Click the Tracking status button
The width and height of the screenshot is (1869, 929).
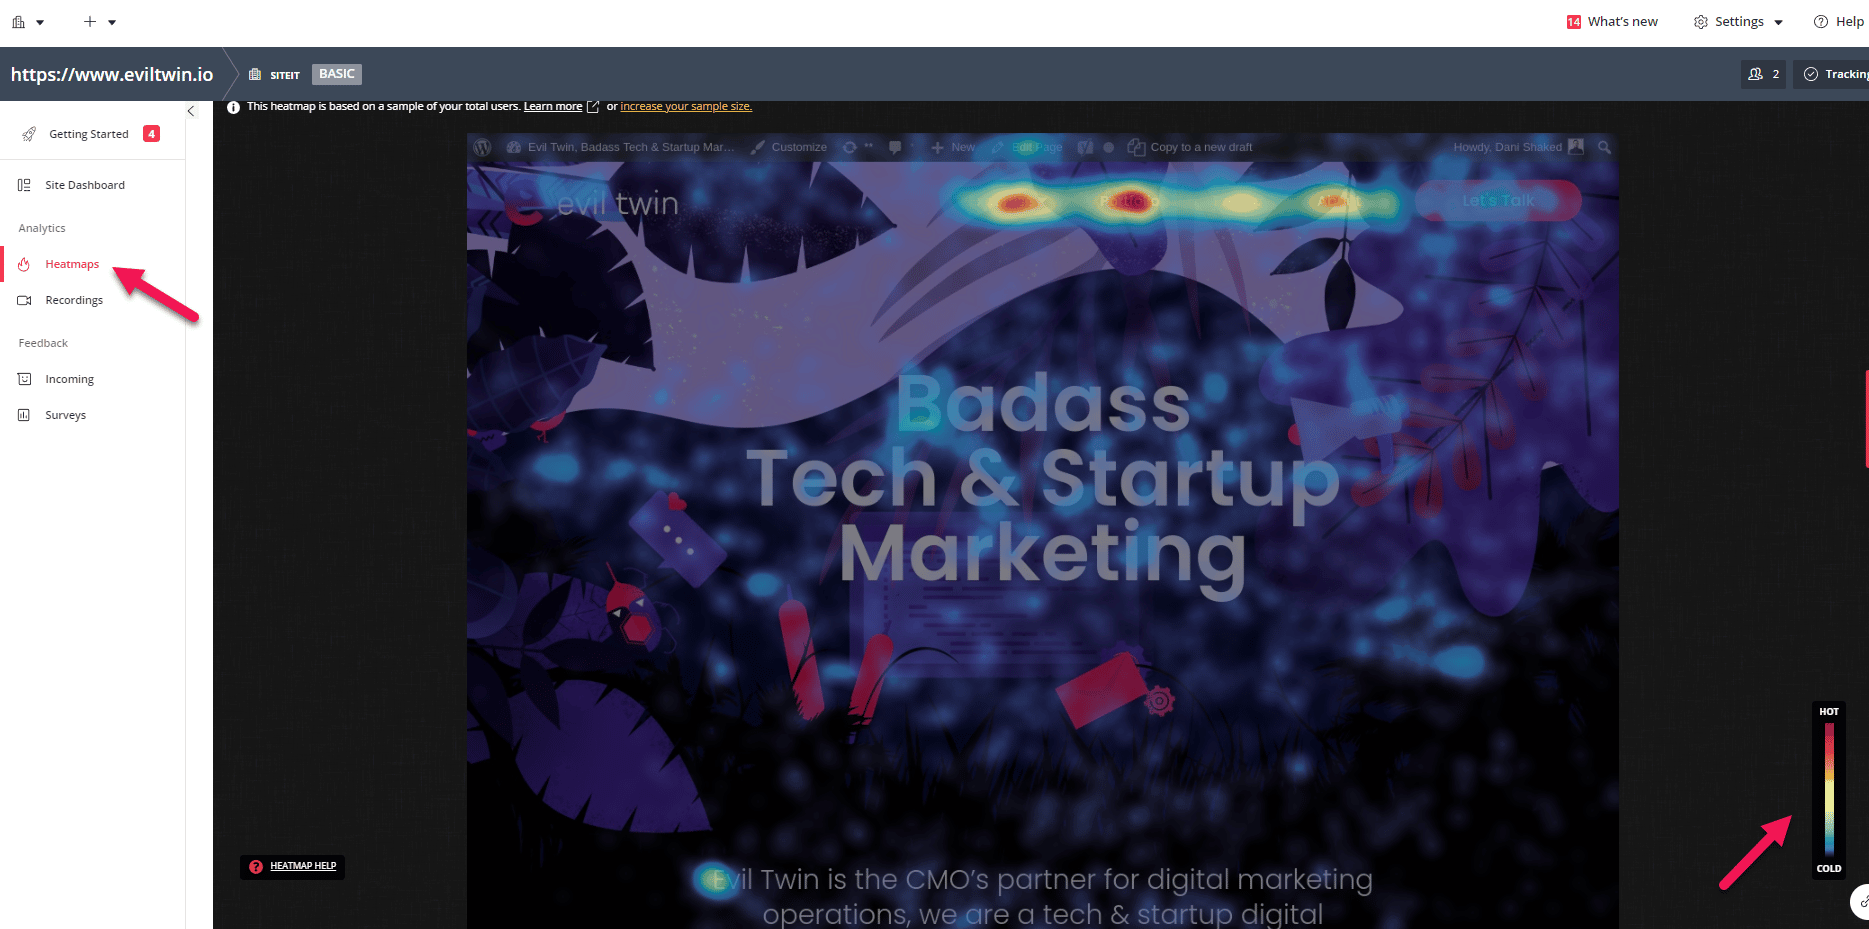pos(1832,74)
